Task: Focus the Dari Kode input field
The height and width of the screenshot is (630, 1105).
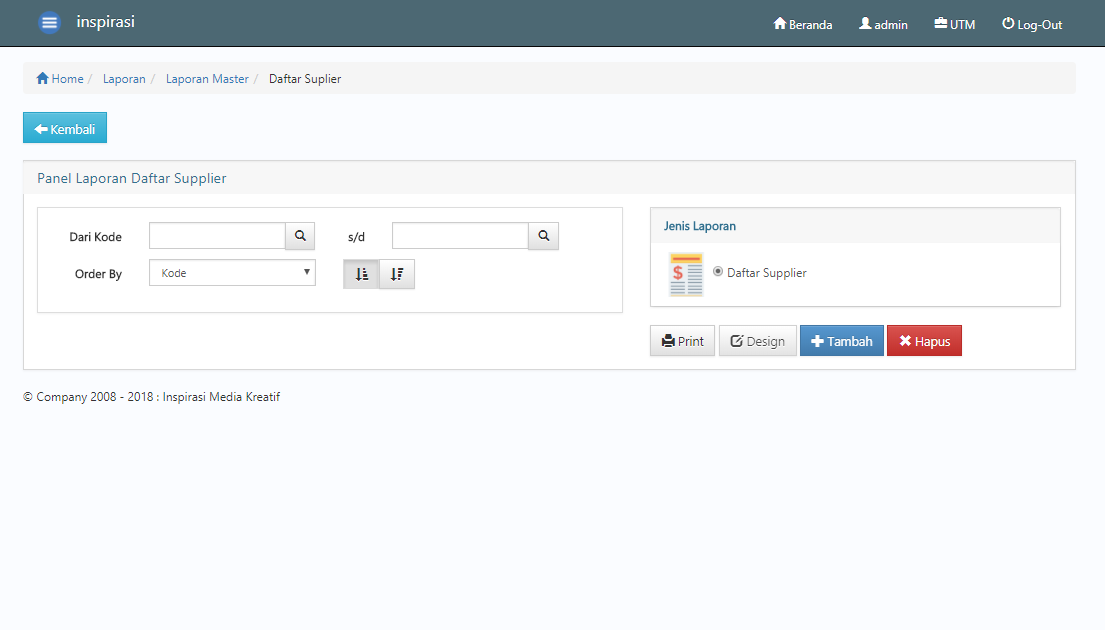Action: [x=217, y=235]
